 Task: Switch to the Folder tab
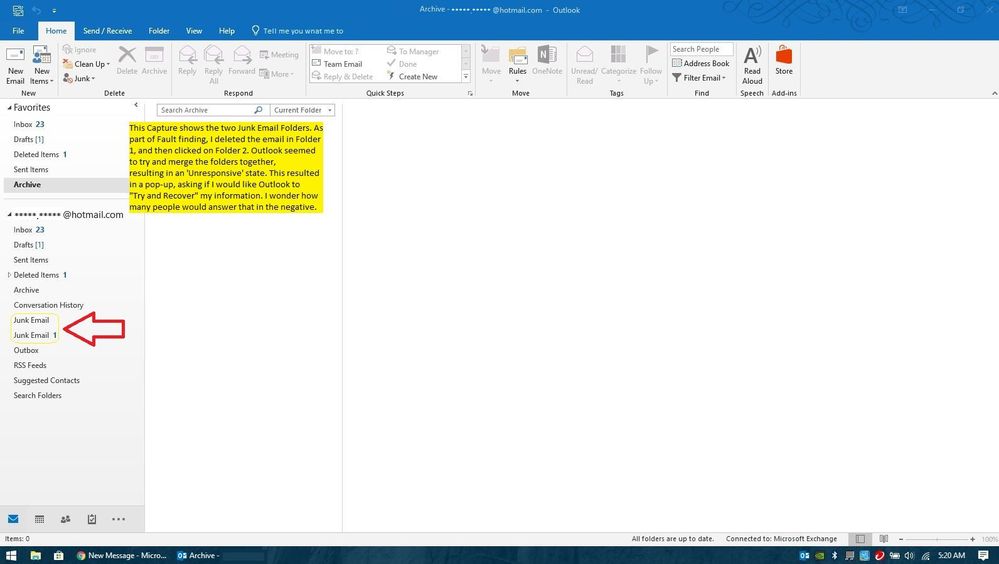159,31
